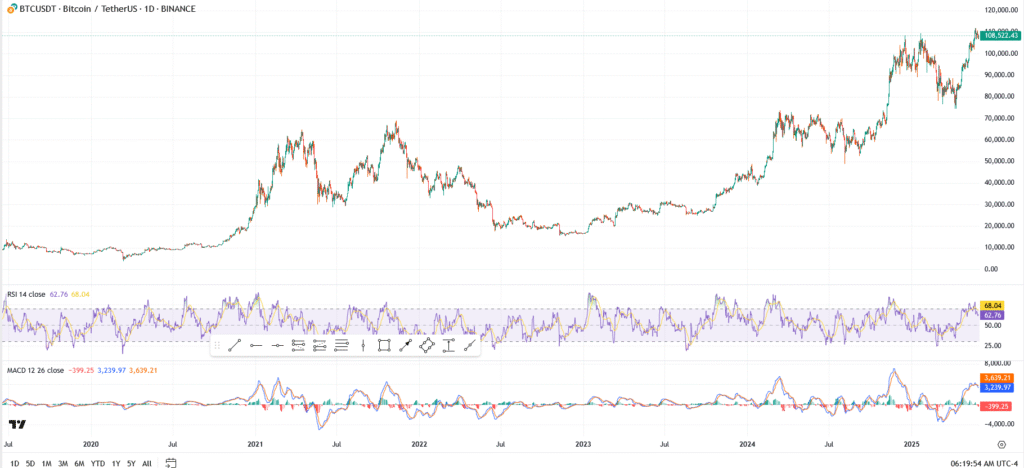
Task: Select the Trend Line drawing tool
Action: (235, 346)
